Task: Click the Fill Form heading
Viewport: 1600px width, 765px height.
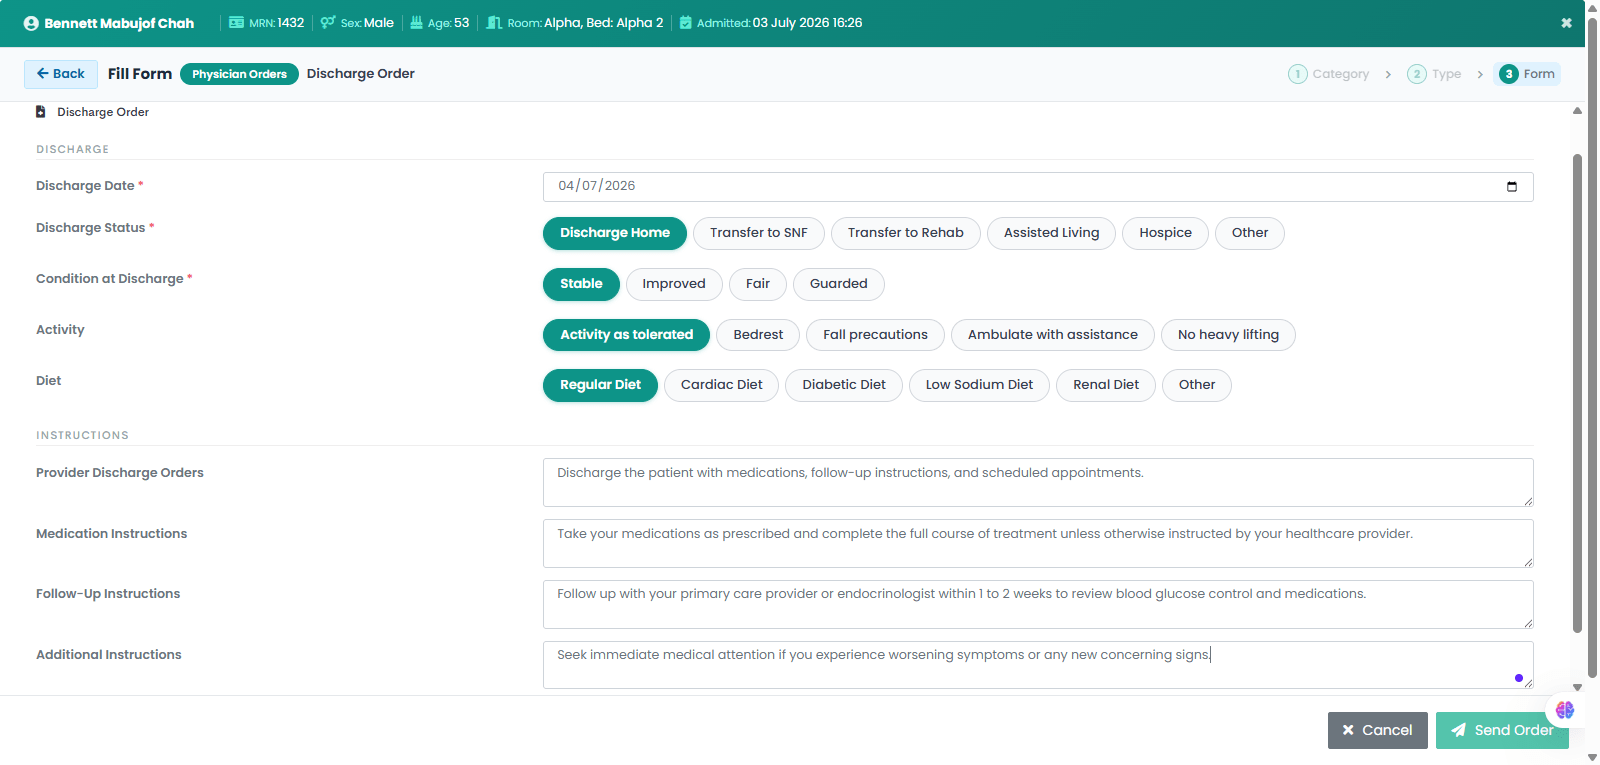Action: pos(140,74)
